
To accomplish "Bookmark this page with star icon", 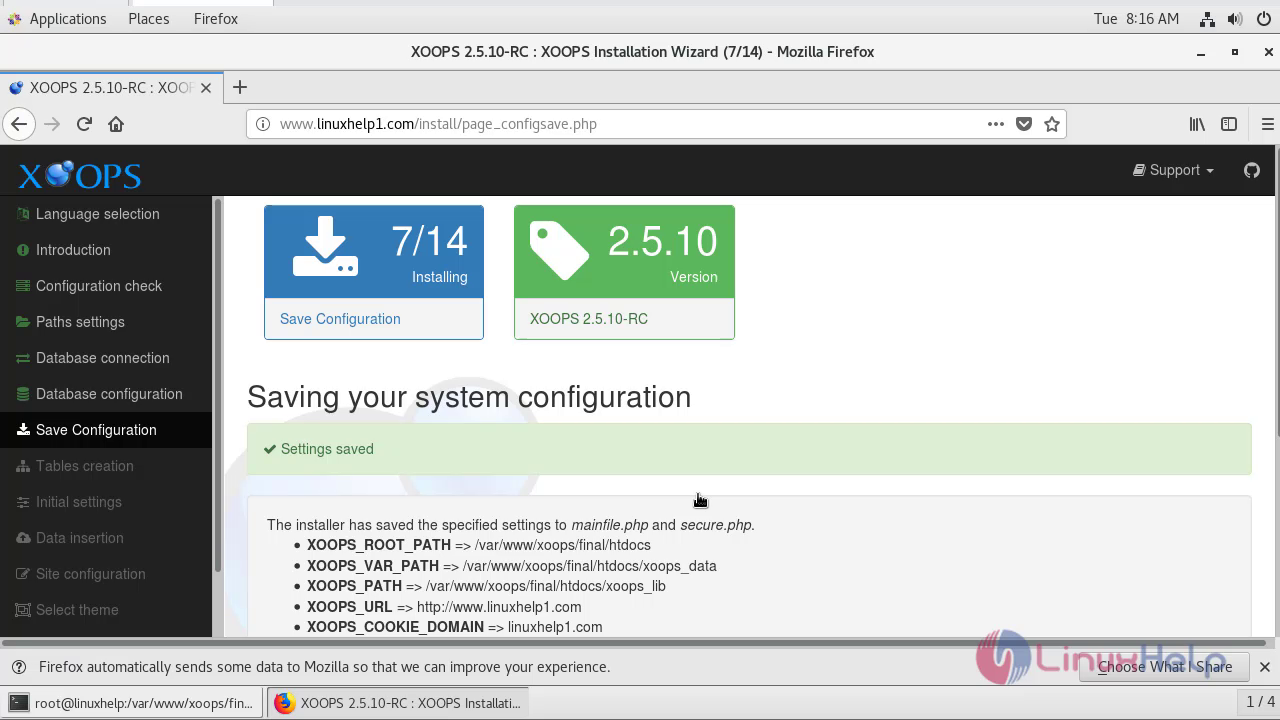I will tap(1051, 124).
